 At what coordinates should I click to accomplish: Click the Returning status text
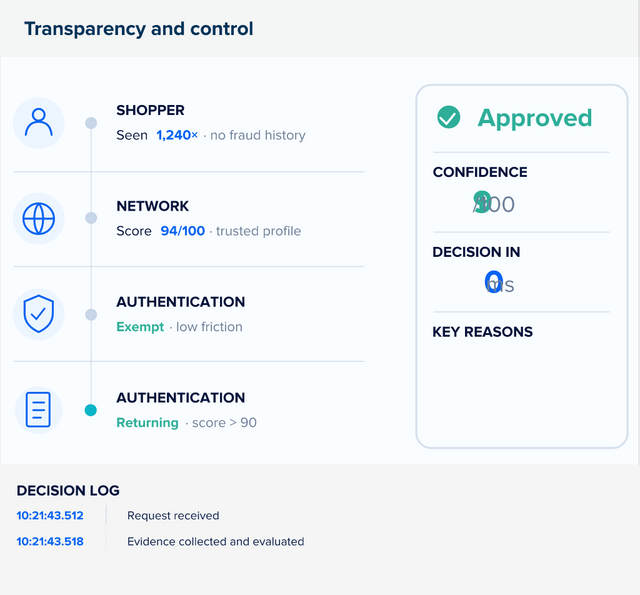pos(147,423)
